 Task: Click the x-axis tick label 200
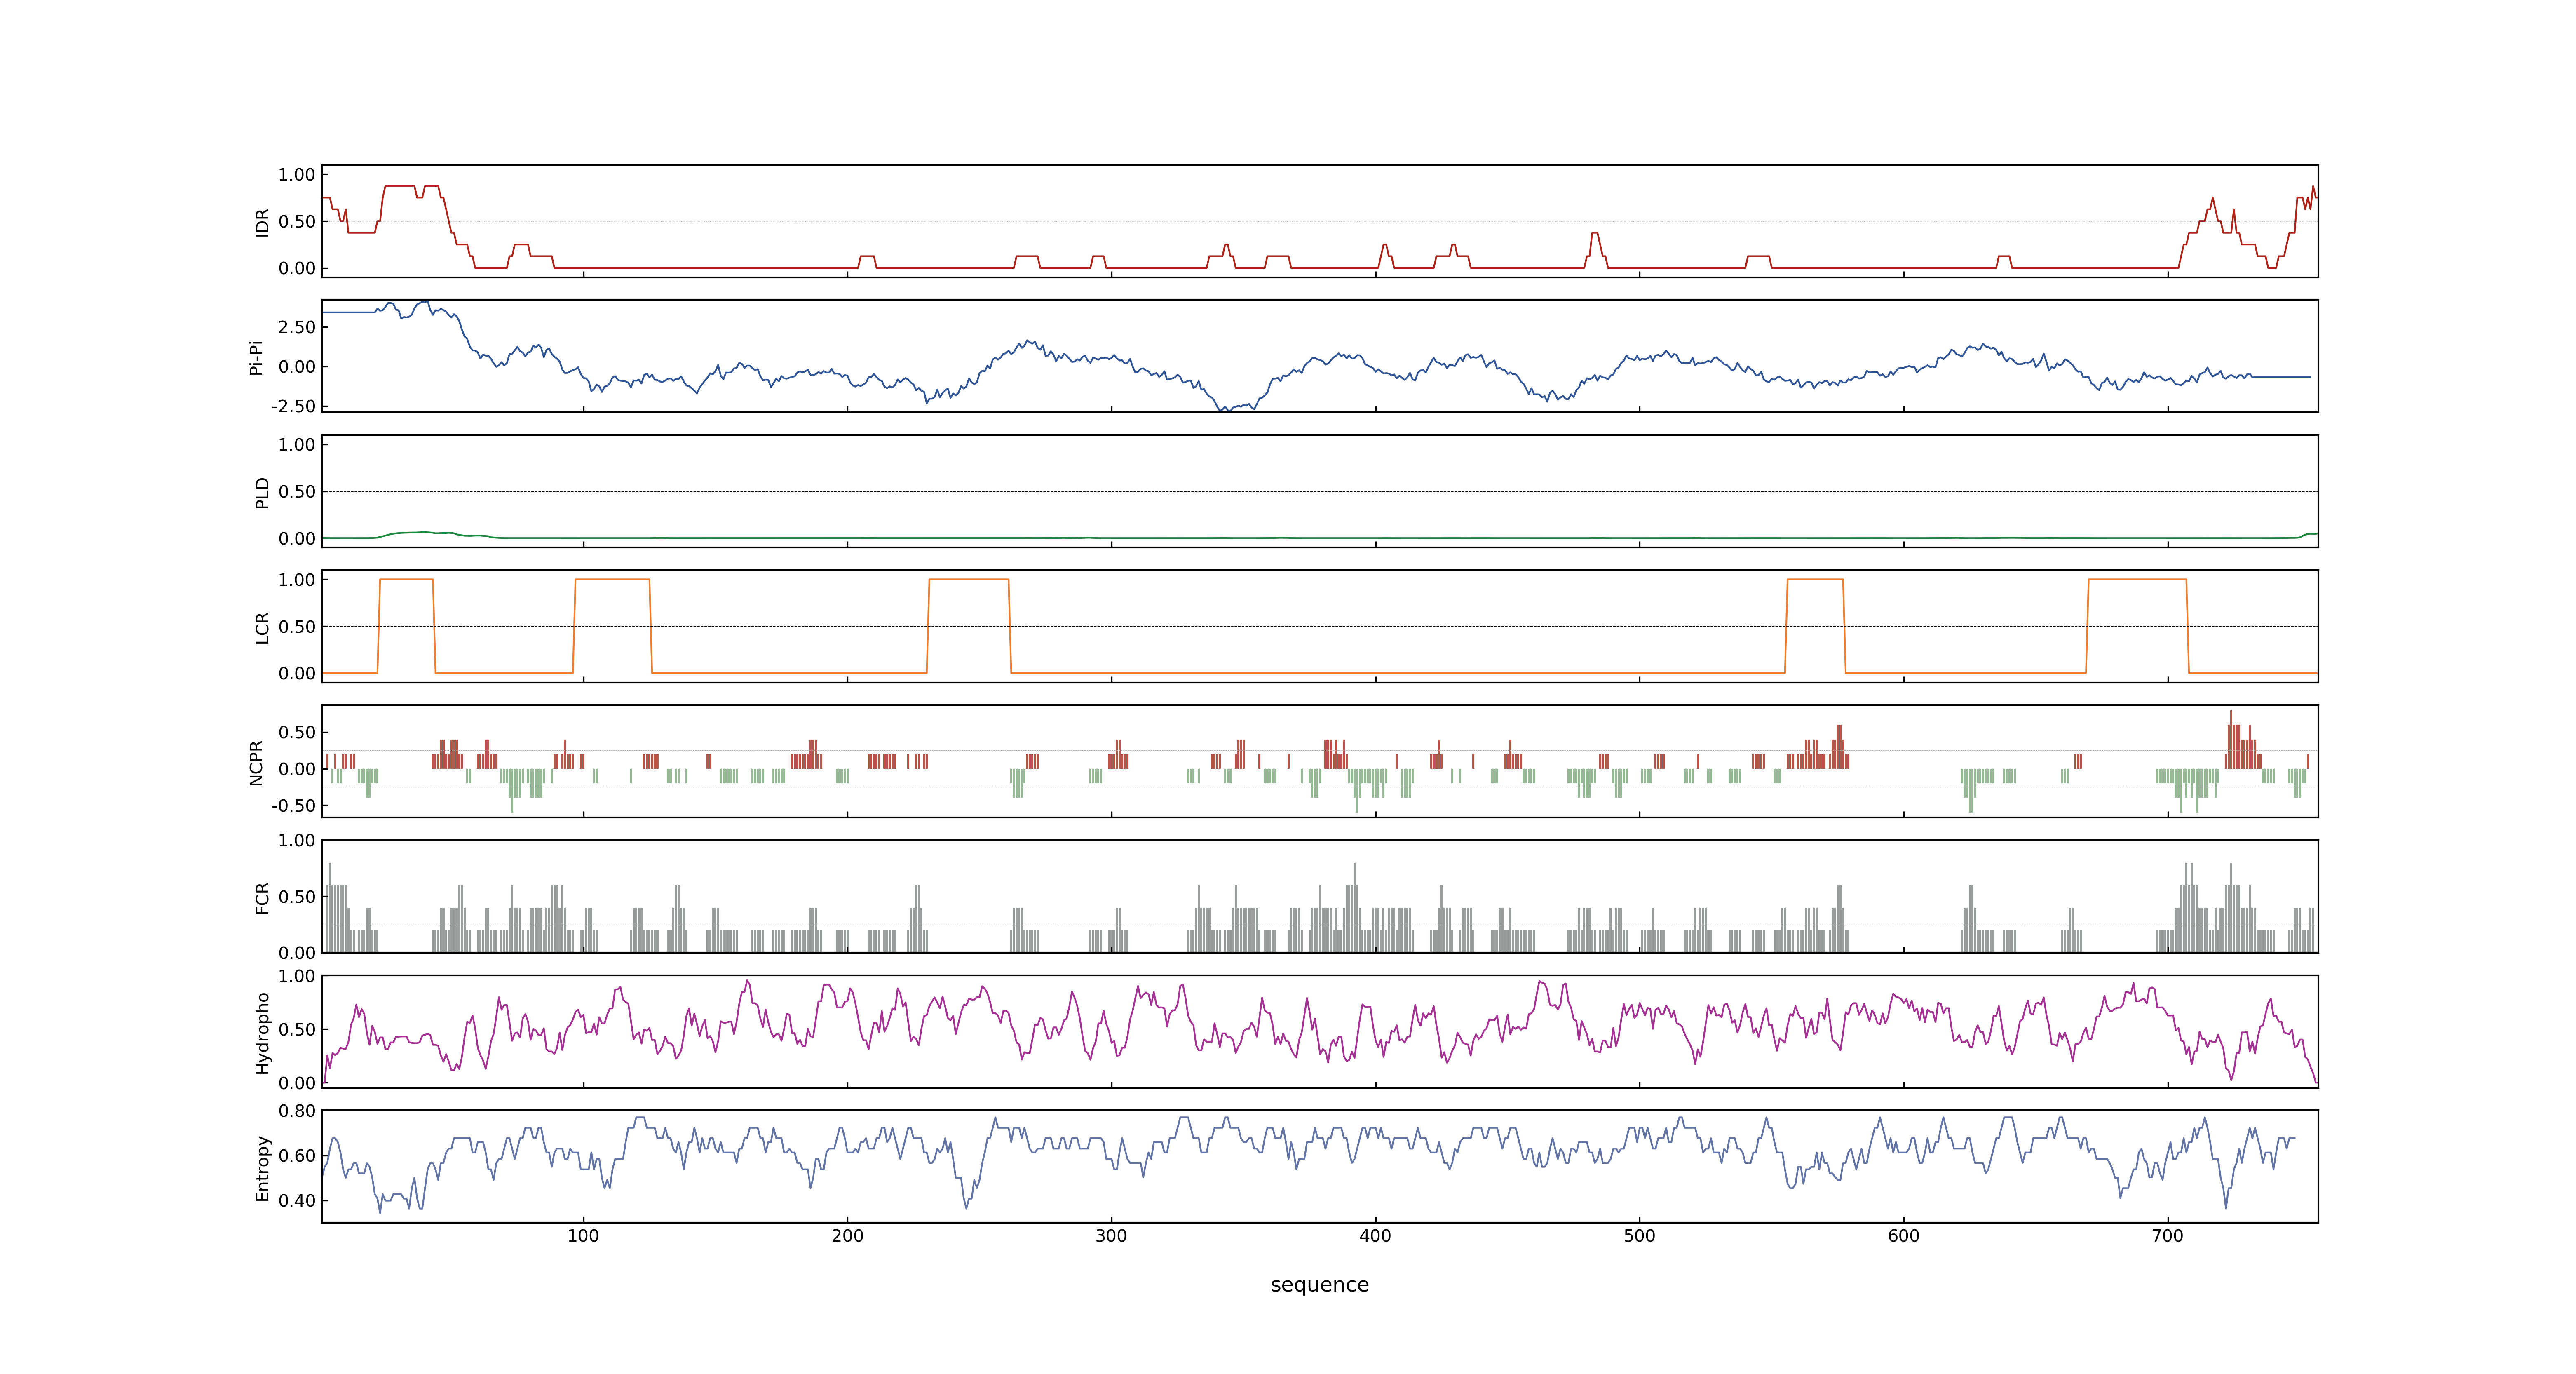(847, 1236)
